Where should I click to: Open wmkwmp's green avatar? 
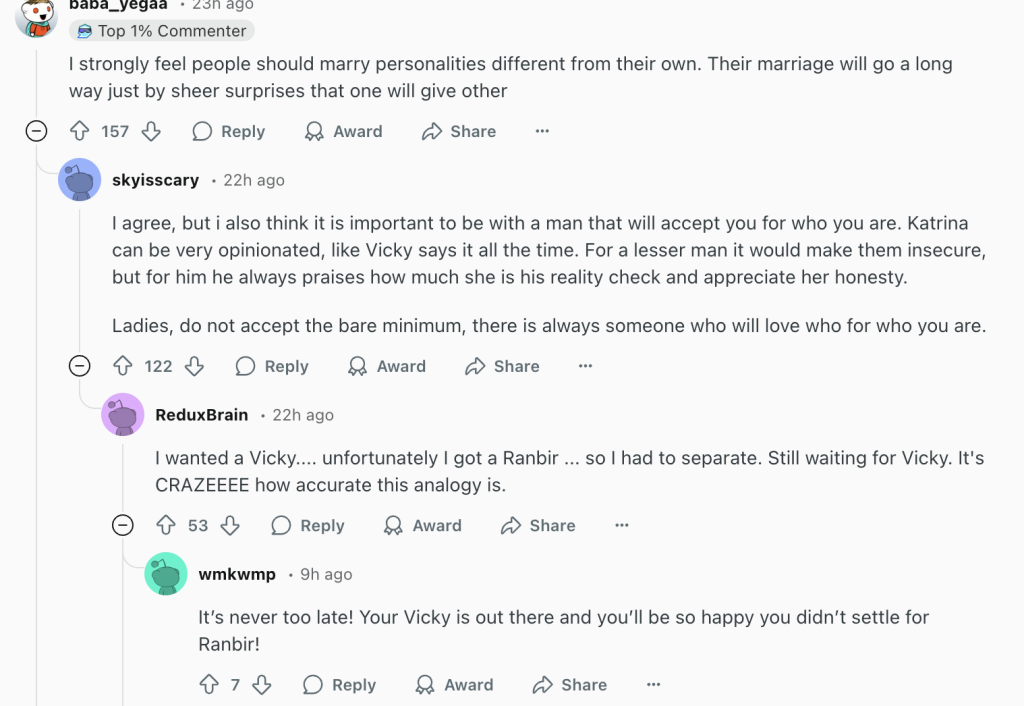pos(166,573)
